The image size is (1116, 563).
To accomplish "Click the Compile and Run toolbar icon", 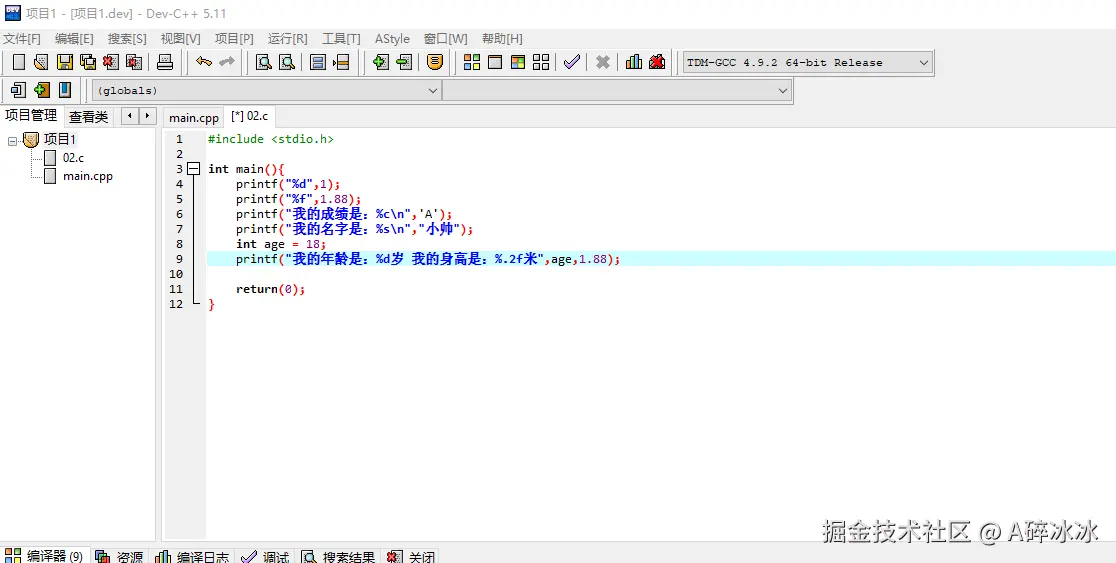I will click(x=517, y=62).
